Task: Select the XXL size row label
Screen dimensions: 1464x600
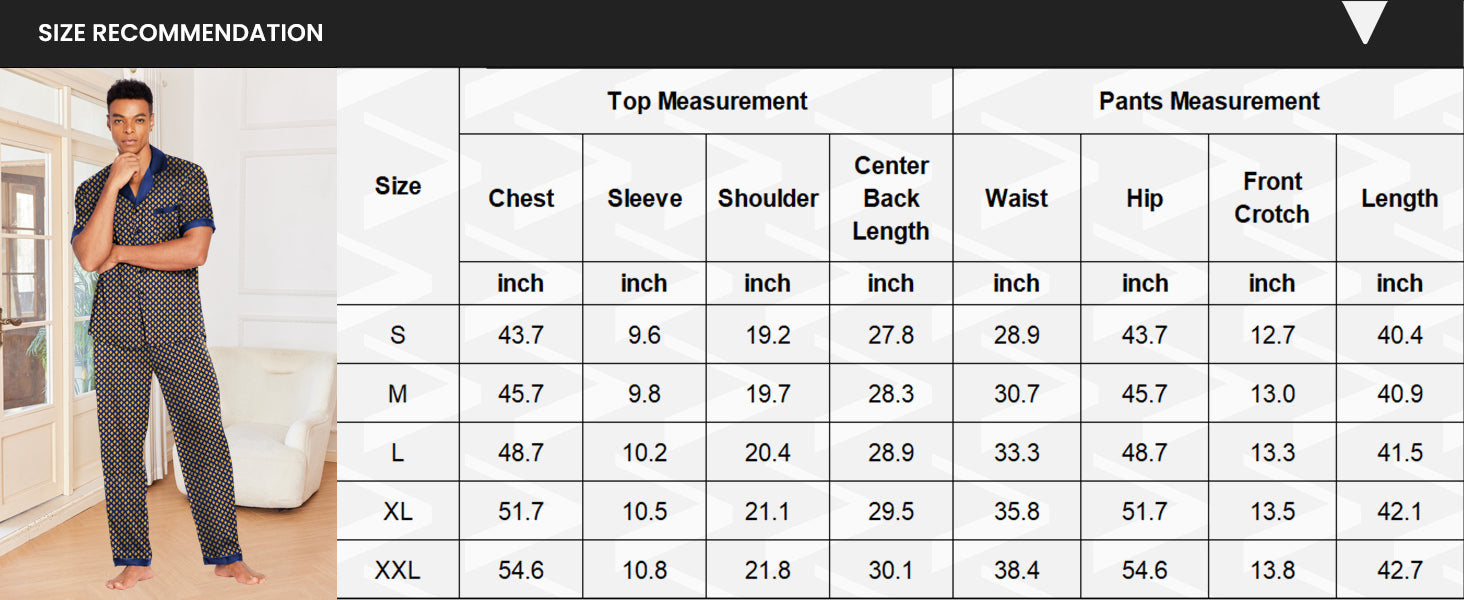Action: [398, 570]
